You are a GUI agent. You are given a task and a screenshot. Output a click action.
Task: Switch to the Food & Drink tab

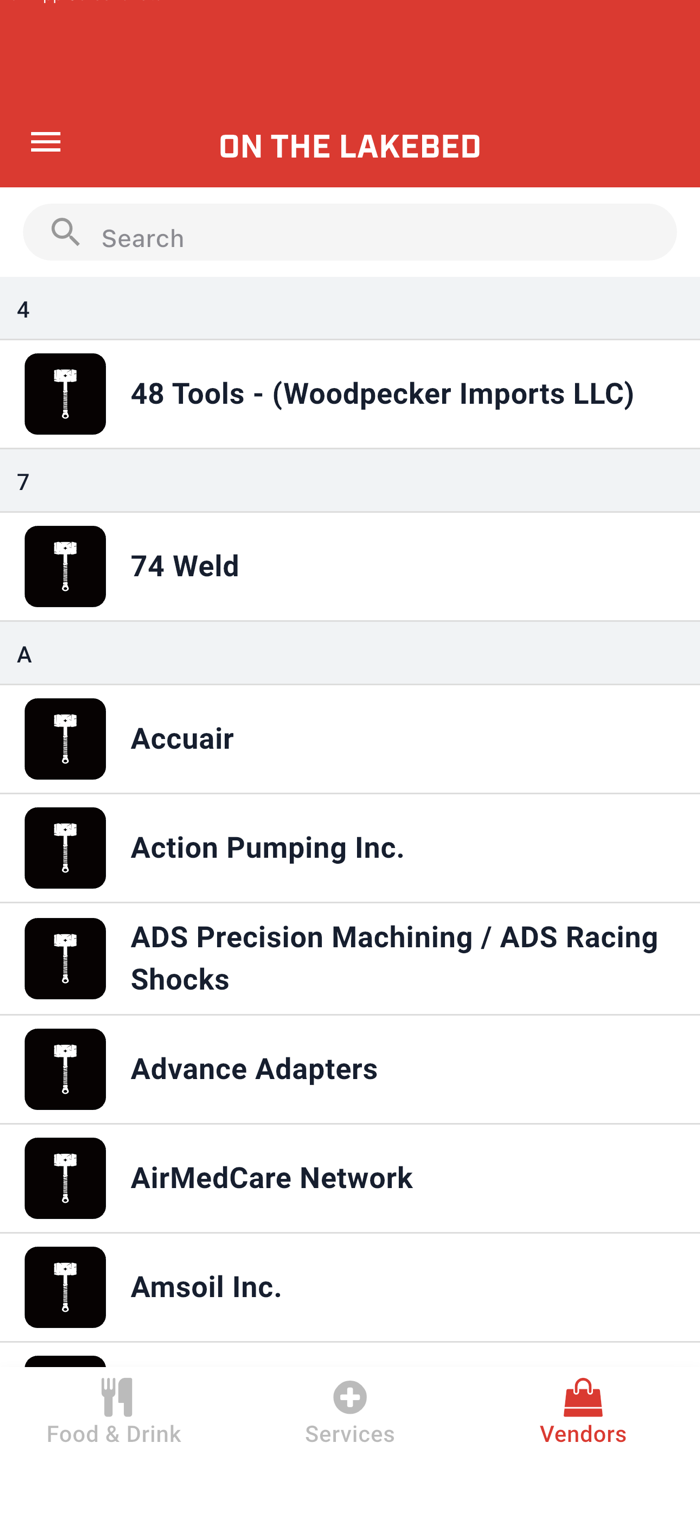point(114,1434)
